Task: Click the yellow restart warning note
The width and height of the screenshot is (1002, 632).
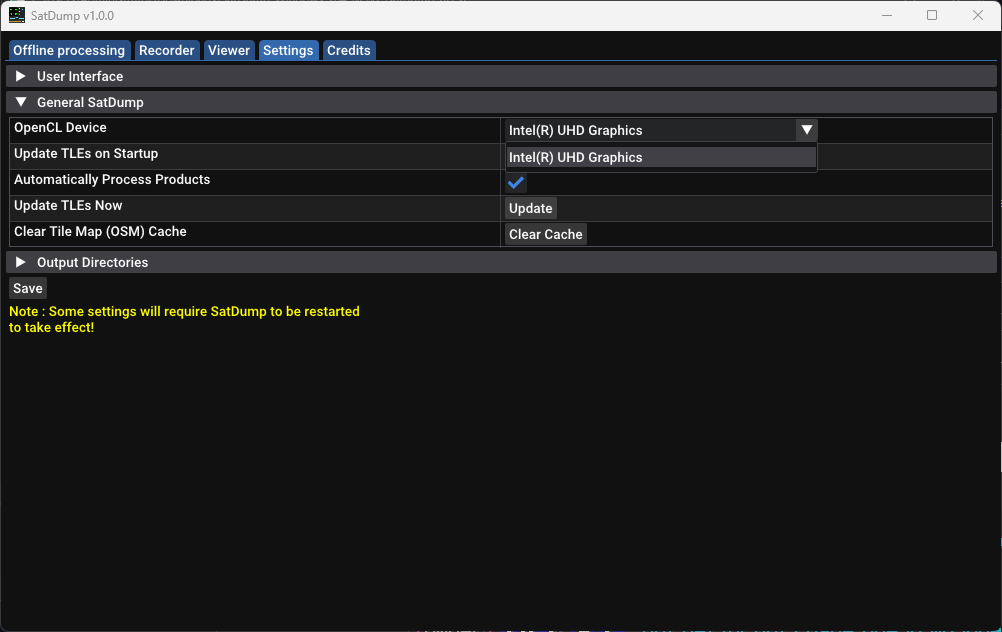Action: tap(184, 318)
